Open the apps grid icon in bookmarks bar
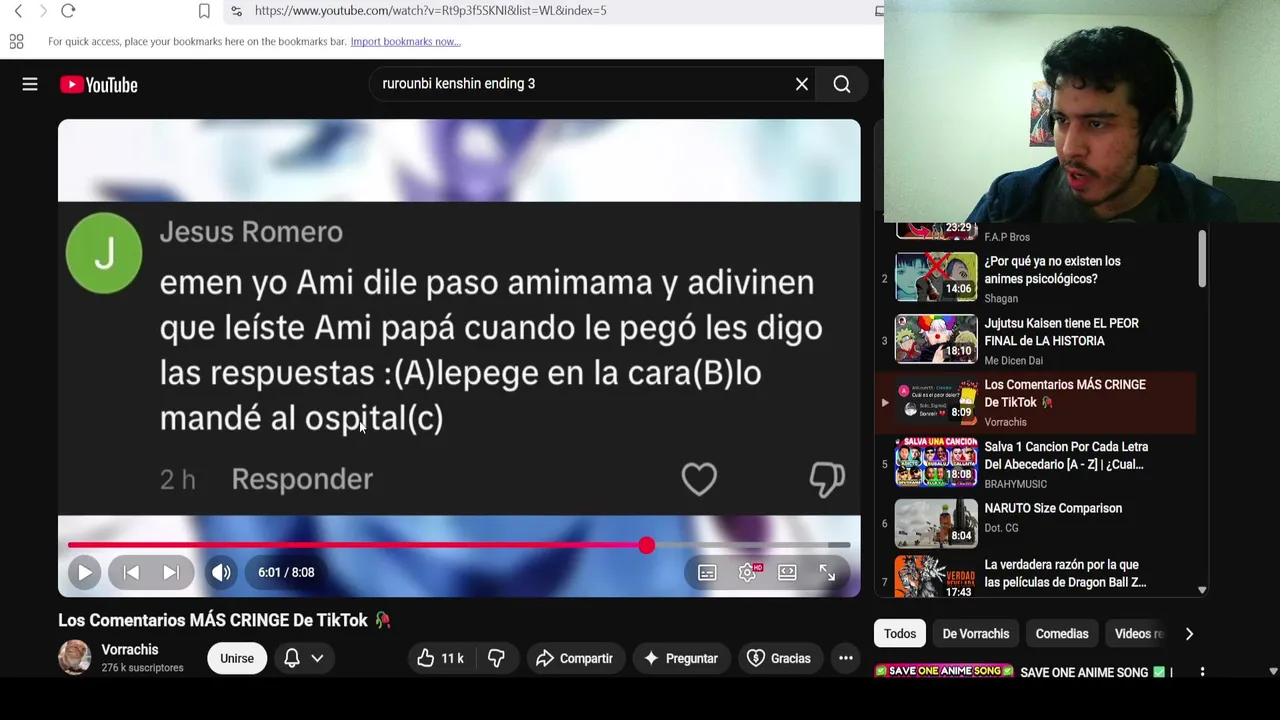The width and height of the screenshot is (1280, 720). click(x=16, y=41)
